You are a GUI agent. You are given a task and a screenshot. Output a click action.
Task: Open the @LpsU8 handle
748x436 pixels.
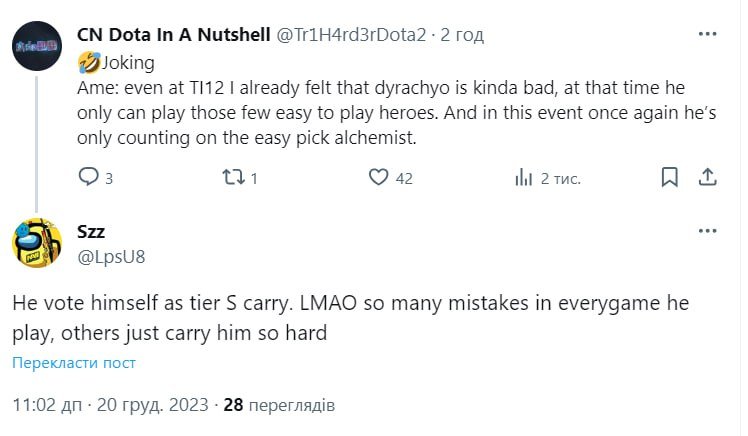pos(111,256)
